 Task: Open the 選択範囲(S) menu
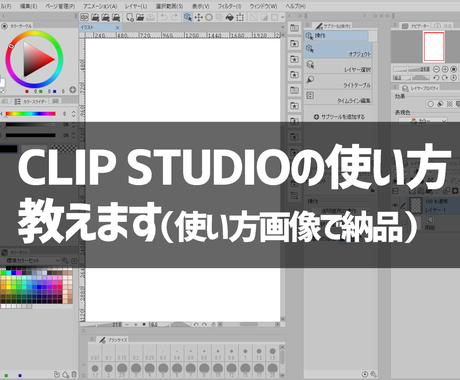[169, 6]
